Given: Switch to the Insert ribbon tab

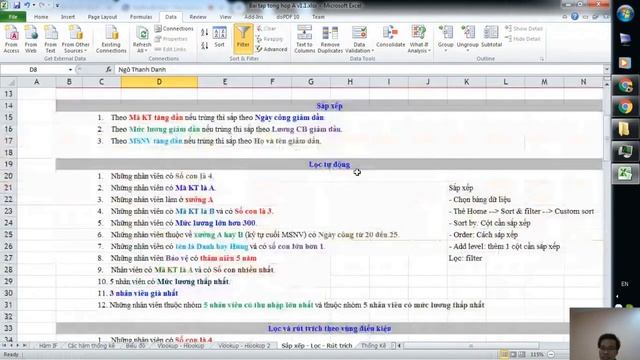Looking at the screenshot, I should [68, 17].
